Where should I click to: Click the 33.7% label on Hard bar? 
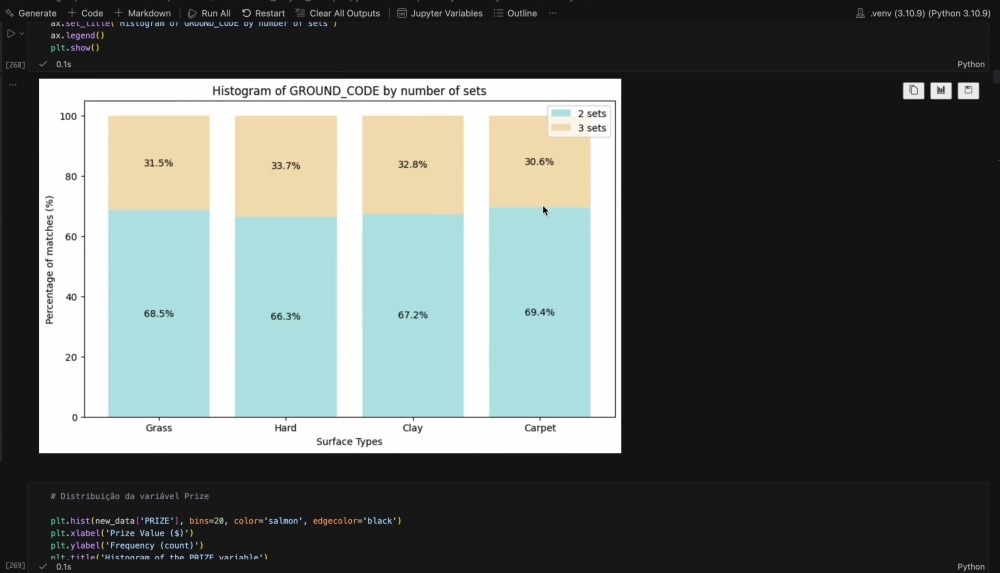pos(285,166)
